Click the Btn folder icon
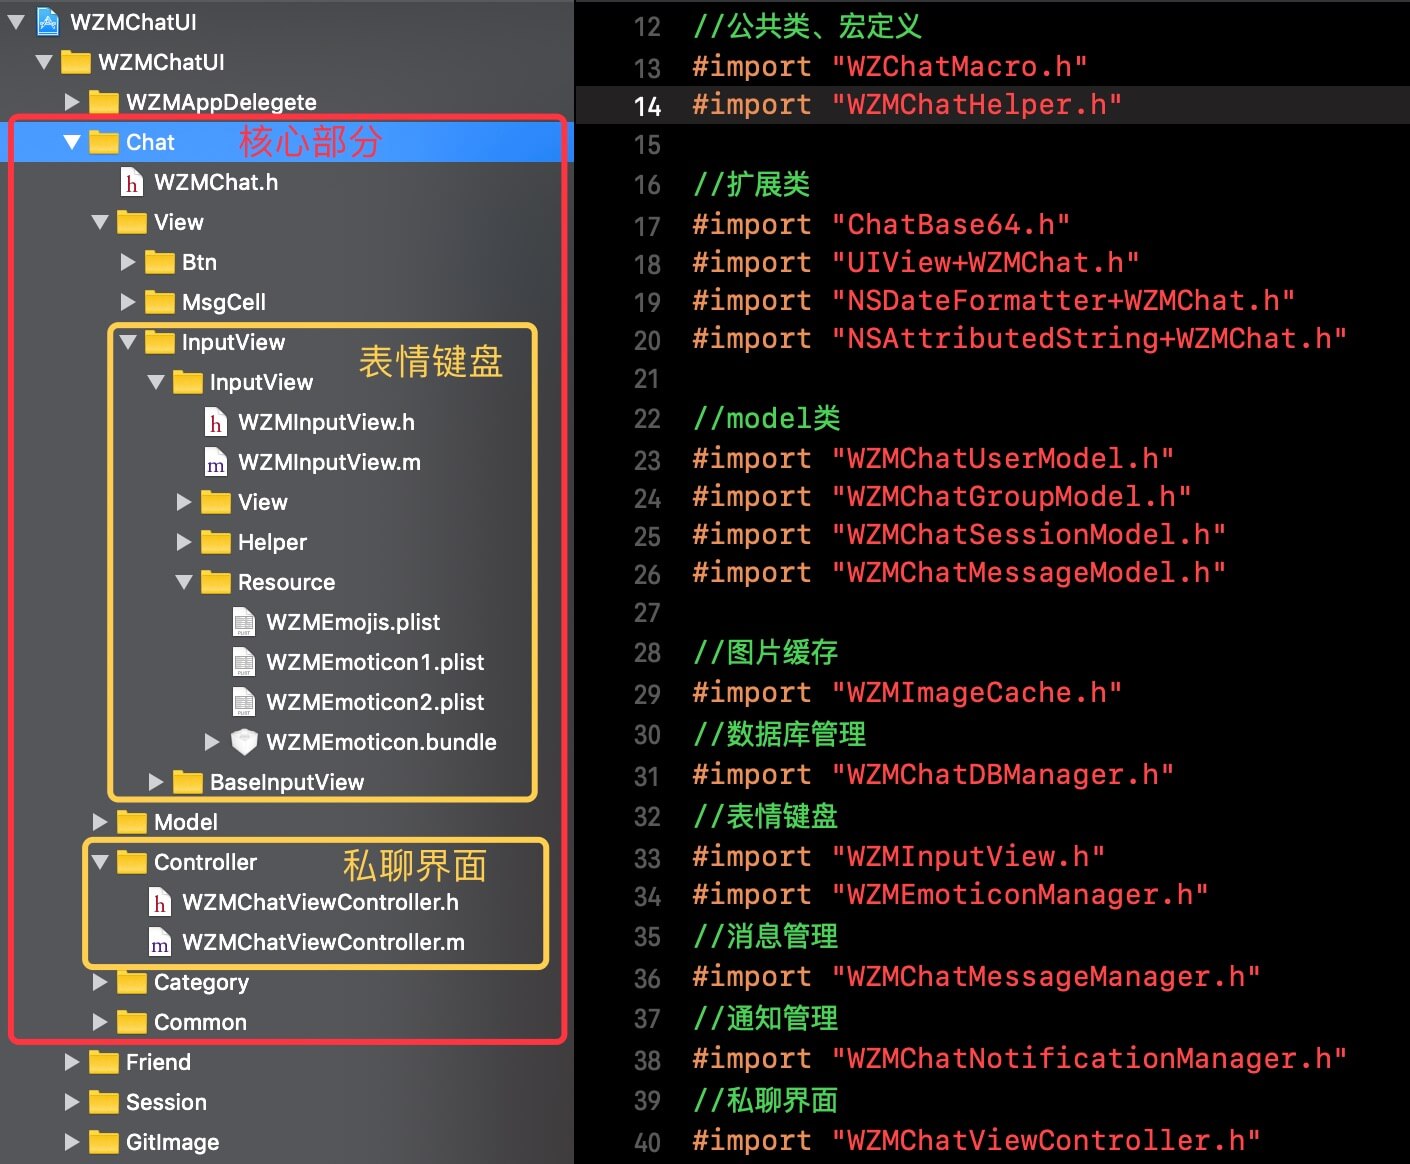1410x1164 pixels. point(160,262)
